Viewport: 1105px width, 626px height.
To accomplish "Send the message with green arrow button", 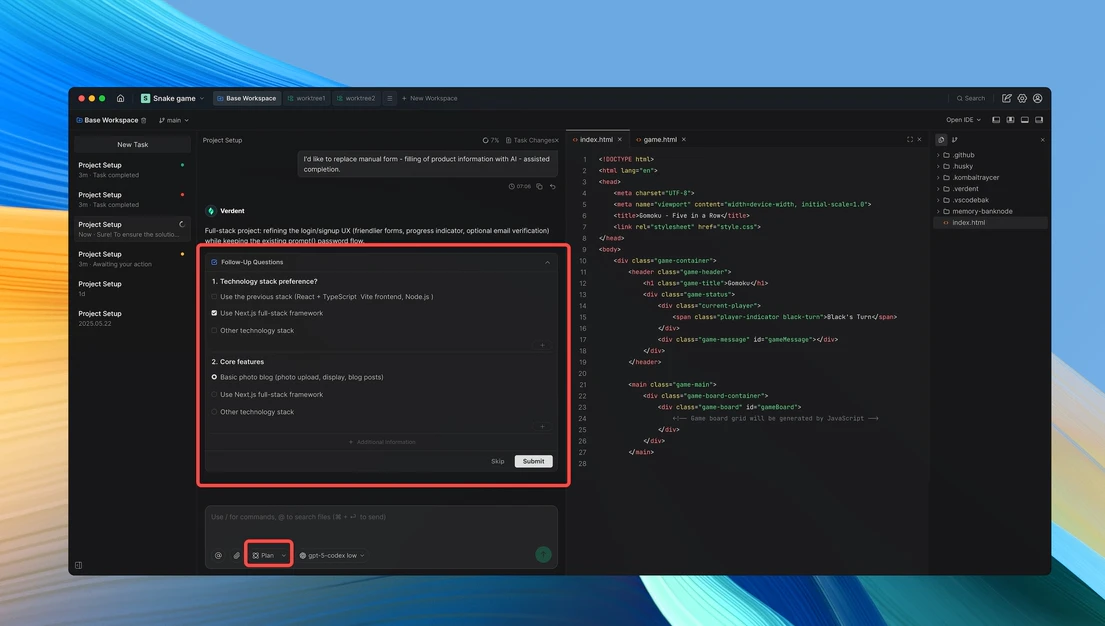I will (543, 555).
